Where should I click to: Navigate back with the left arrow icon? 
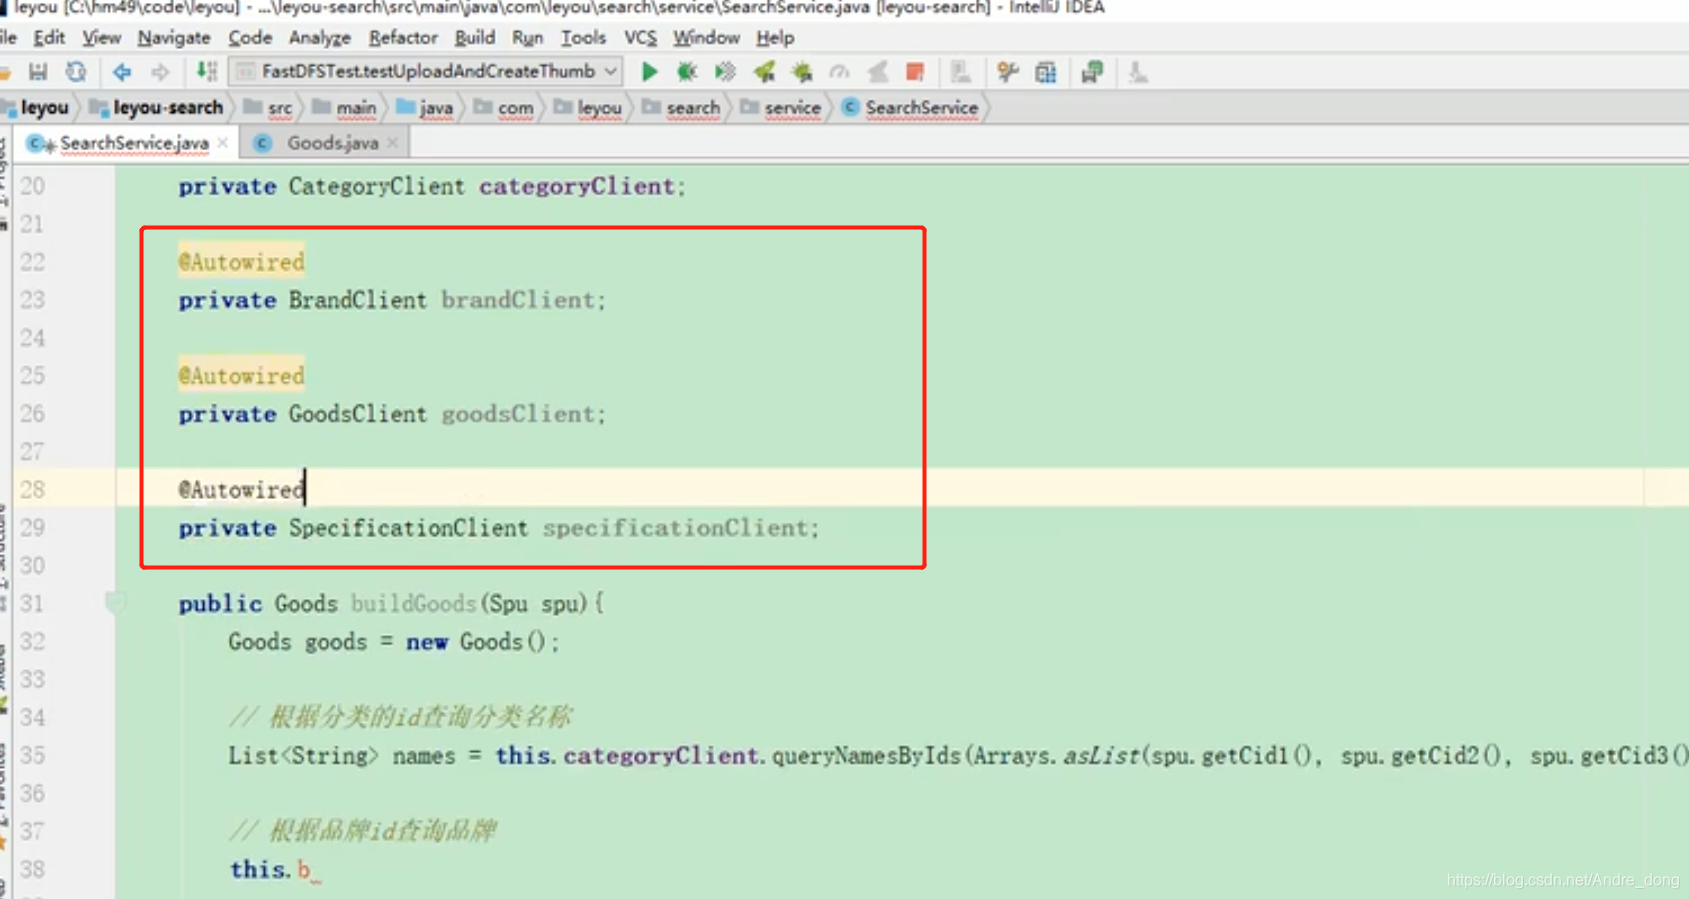pyautogui.click(x=122, y=72)
